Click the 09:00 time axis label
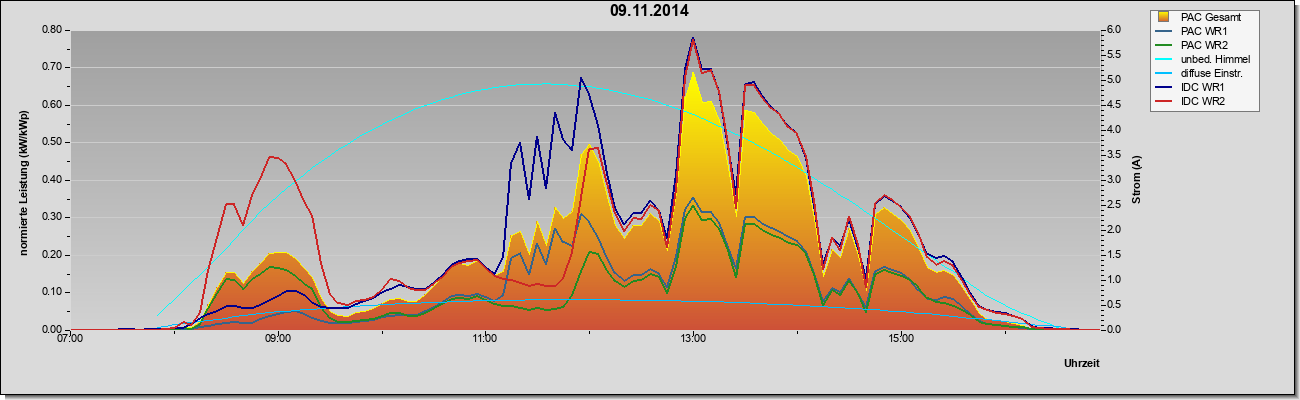The width and height of the screenshot is (1300, 400). [x=278, y=339]
